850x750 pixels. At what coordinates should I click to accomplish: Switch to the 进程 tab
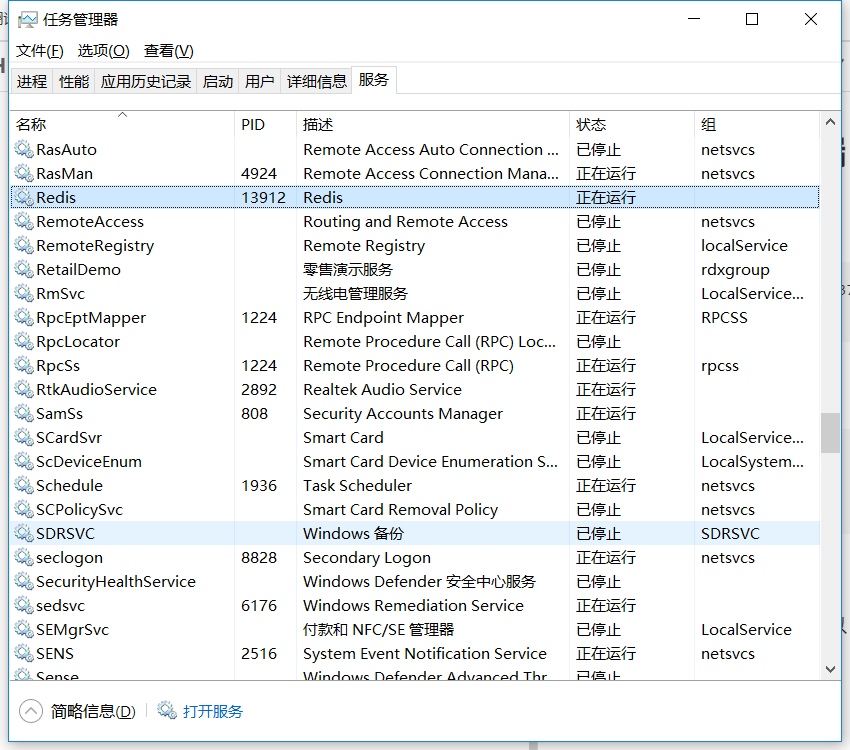pyautogui.click(x=32, y=81)
